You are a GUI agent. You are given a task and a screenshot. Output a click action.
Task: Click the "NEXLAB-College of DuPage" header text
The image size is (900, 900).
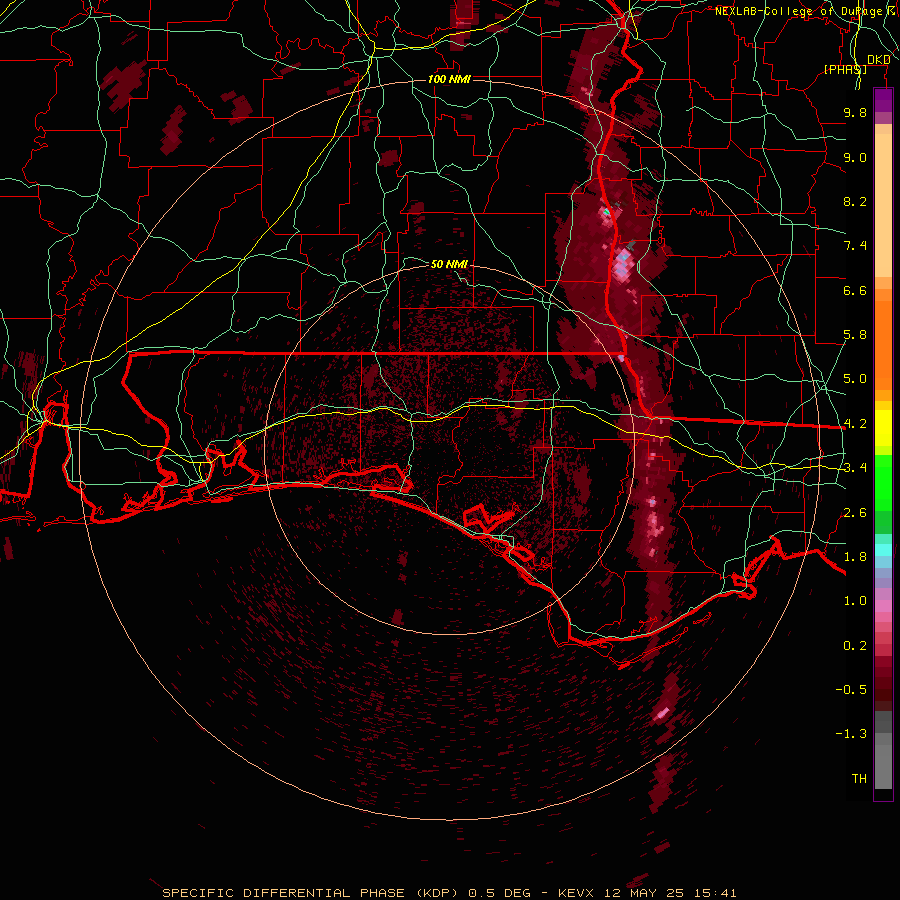[798, 11]
